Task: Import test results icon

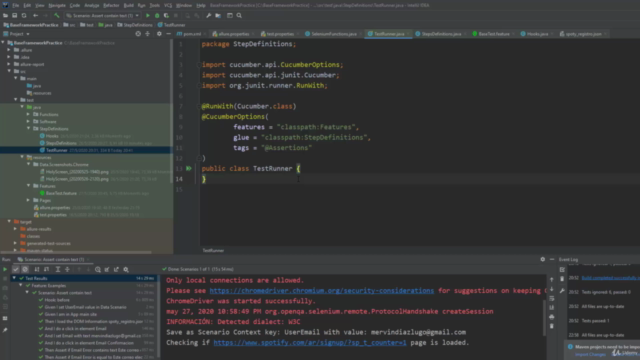Action: coord(107,269)
